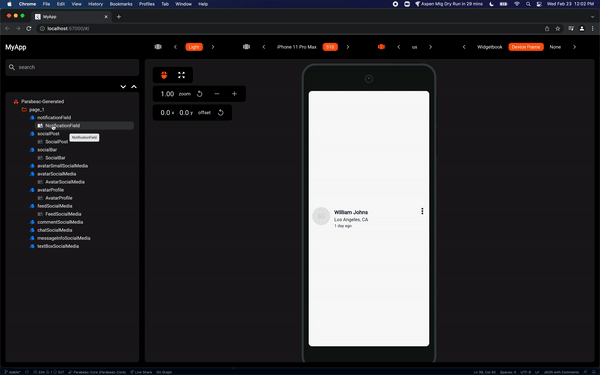This screenshot has height=375, width=600.
Task: Reset offset with the circular arrow
Action: [220, 112]
